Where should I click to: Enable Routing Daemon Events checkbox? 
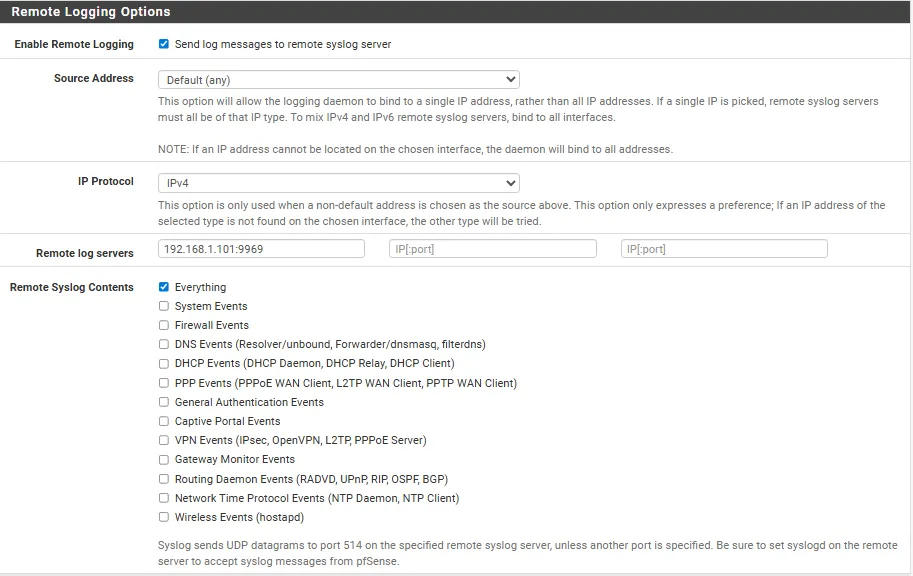coord(164,479)
